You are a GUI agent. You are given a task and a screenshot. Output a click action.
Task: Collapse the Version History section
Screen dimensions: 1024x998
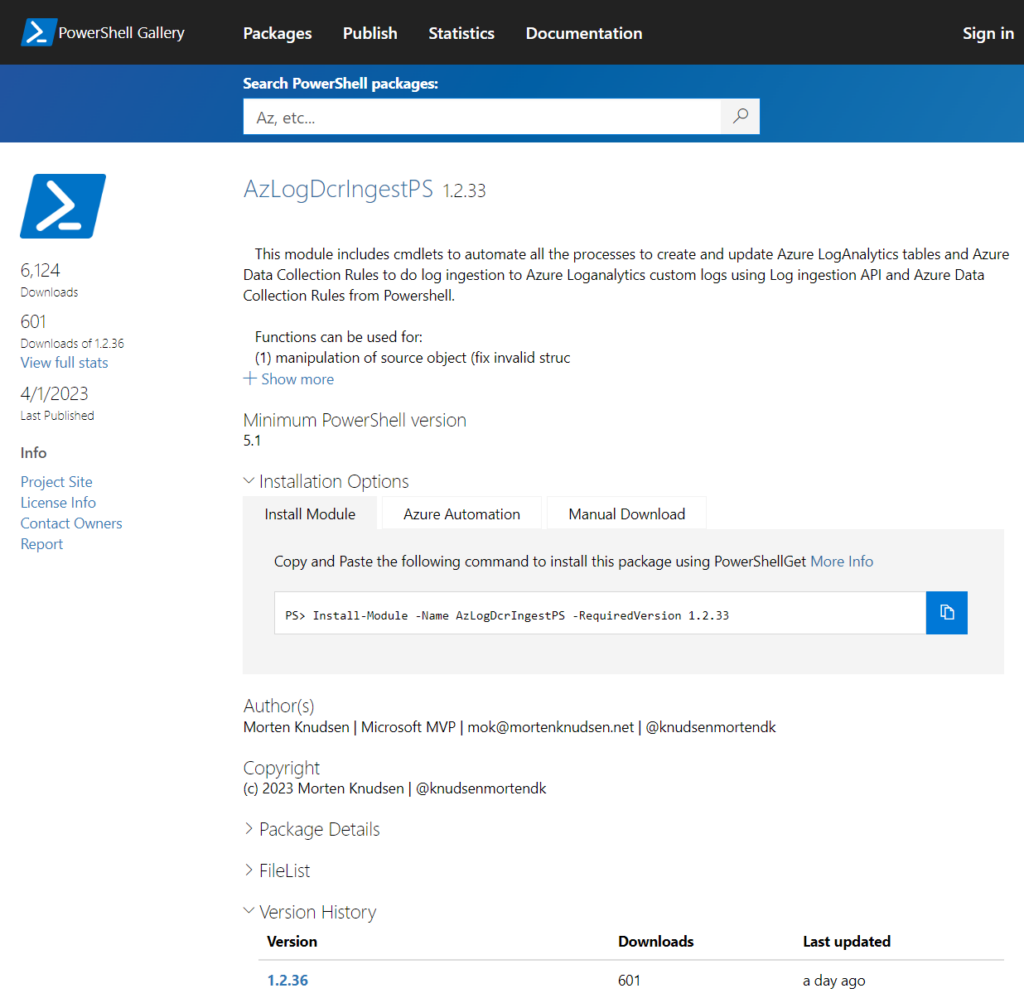(310, 912)
